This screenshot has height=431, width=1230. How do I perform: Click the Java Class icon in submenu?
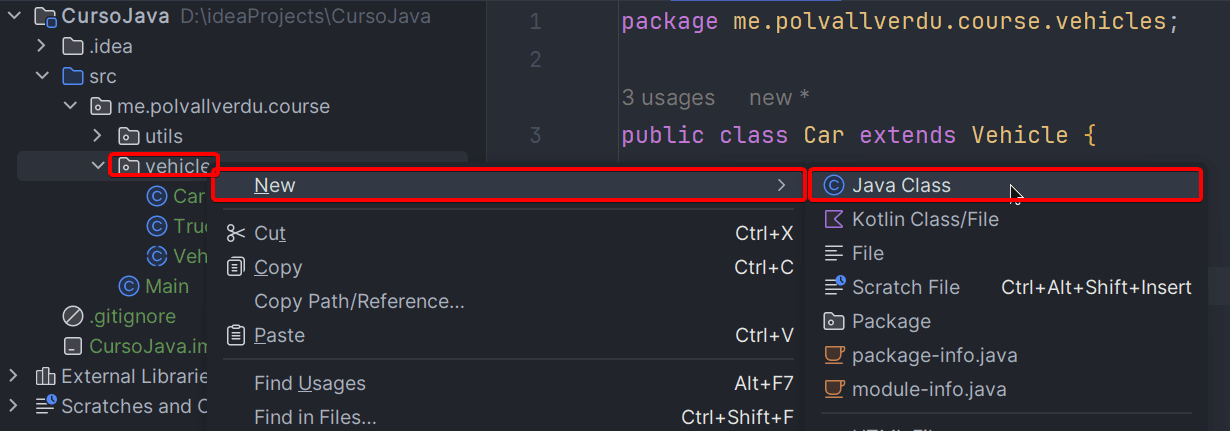pyautogui.click(x=832, y=185)
